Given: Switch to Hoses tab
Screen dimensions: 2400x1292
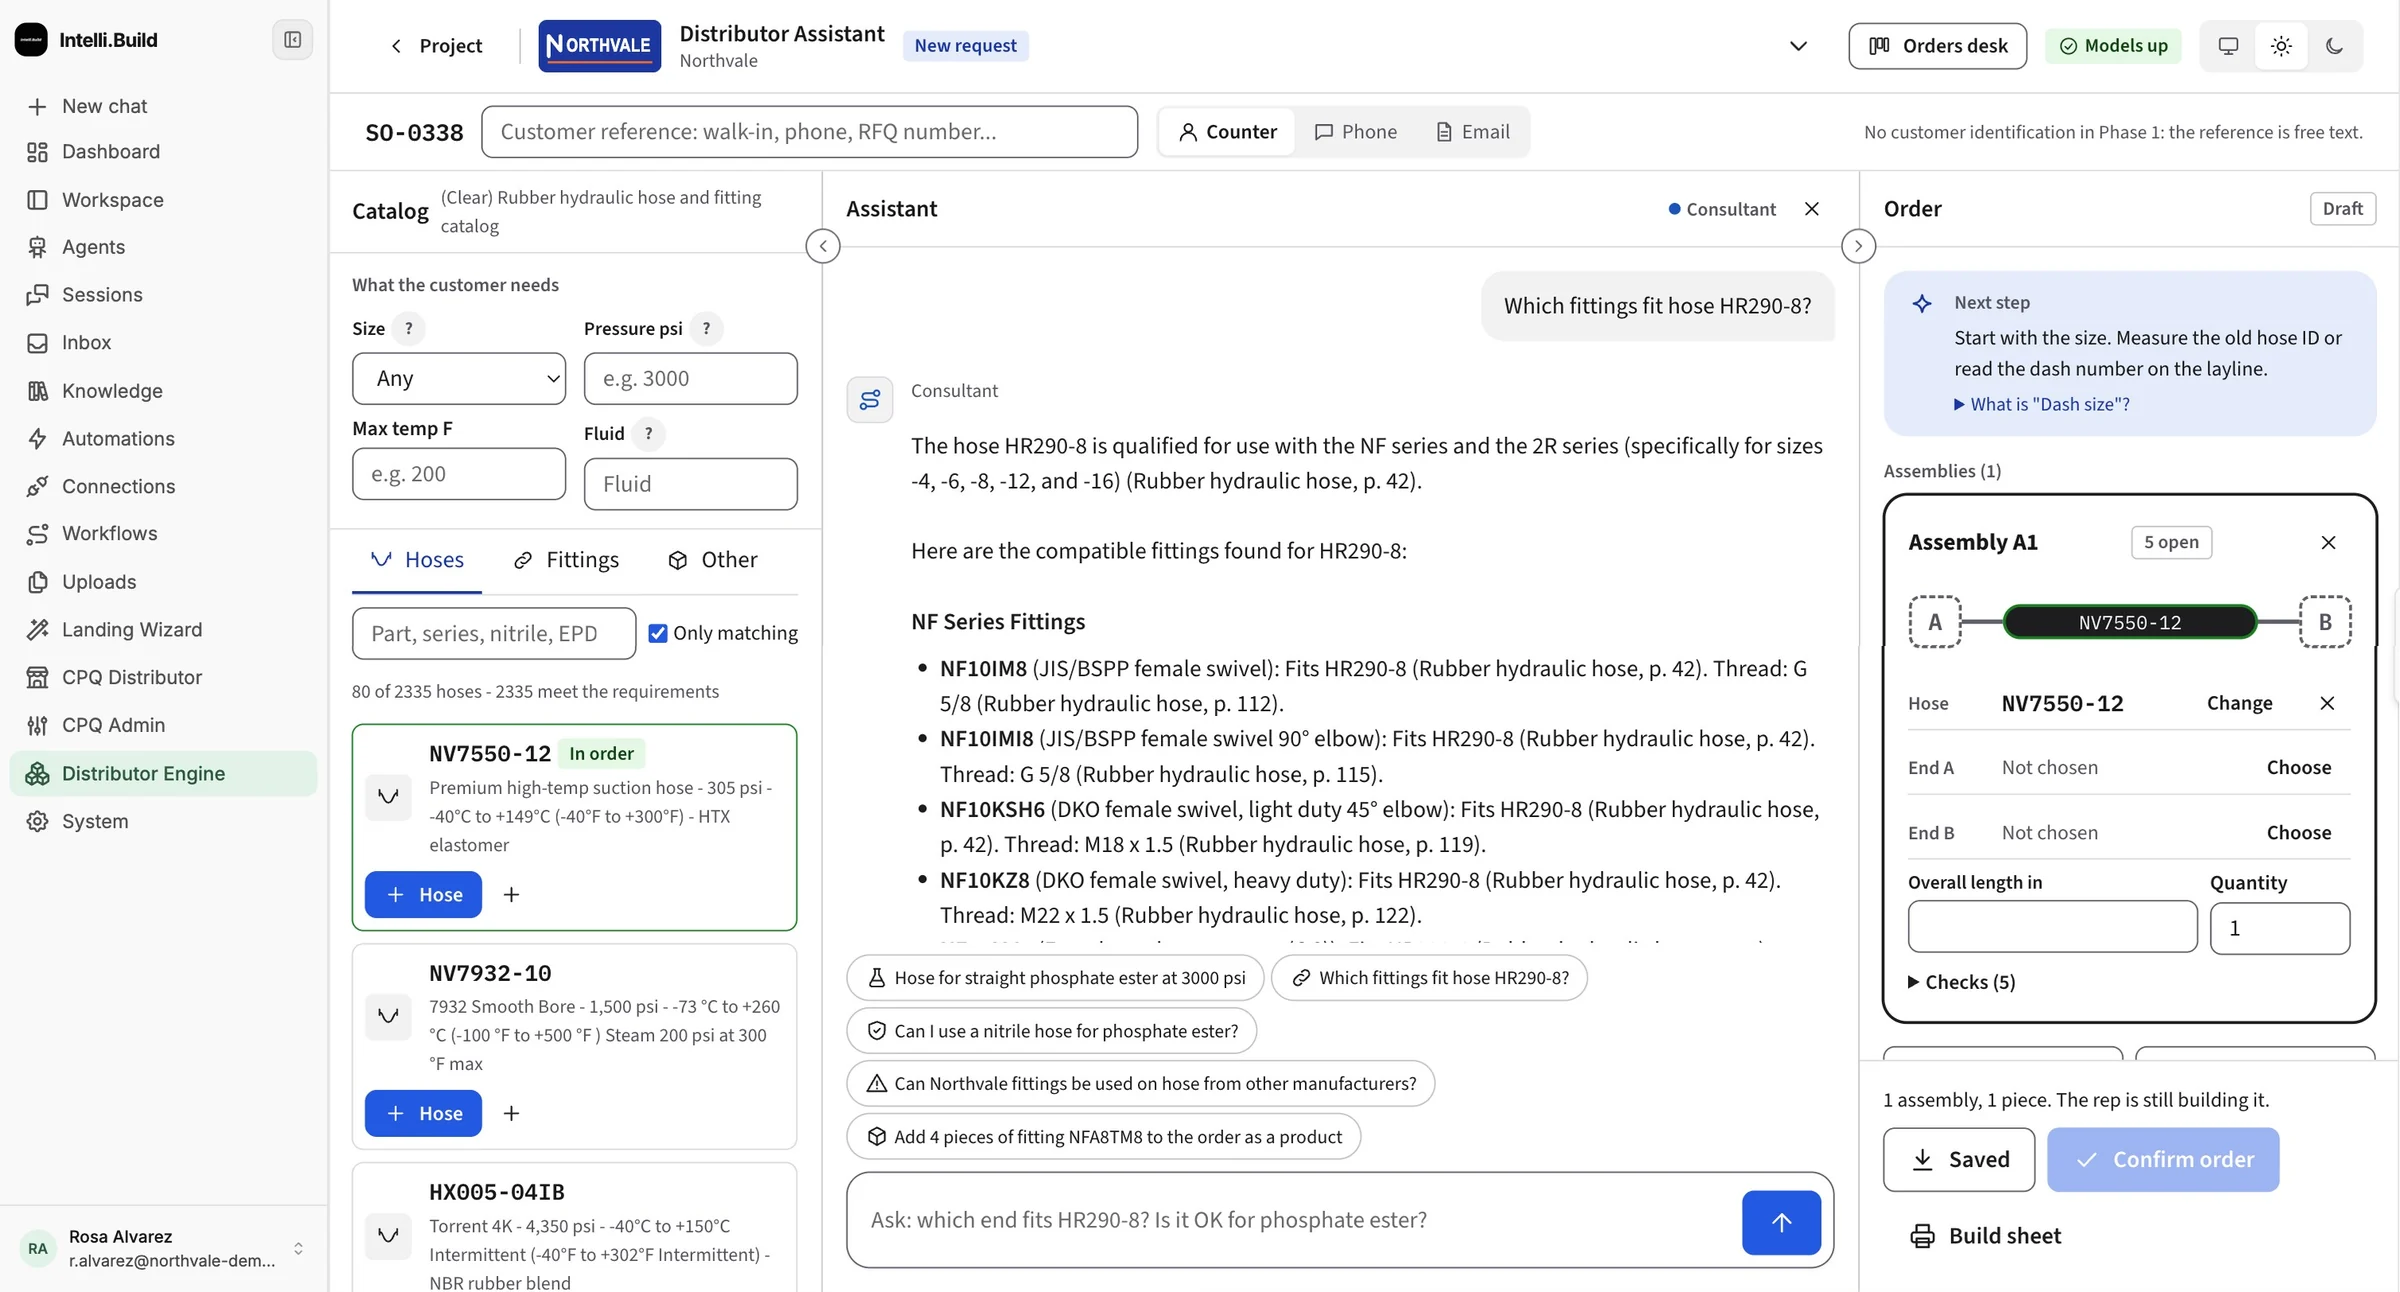Looking at the screenshot, I should [417, 560].
